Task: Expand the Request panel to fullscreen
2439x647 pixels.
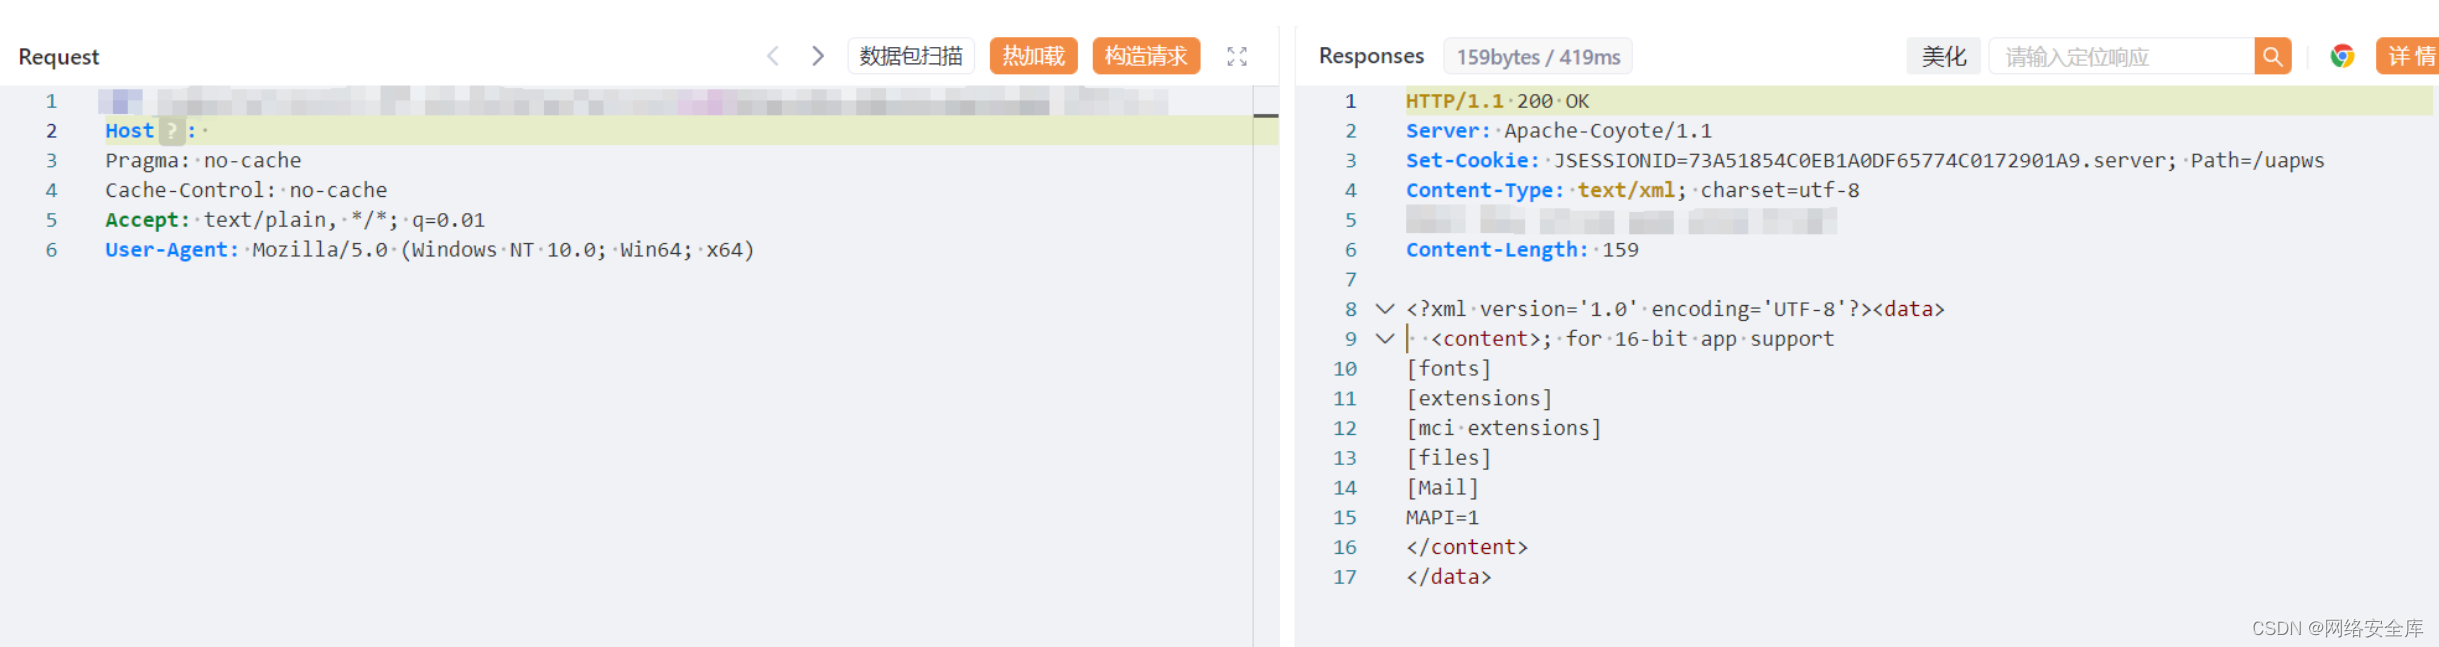Action: (x=1237, y=57)
